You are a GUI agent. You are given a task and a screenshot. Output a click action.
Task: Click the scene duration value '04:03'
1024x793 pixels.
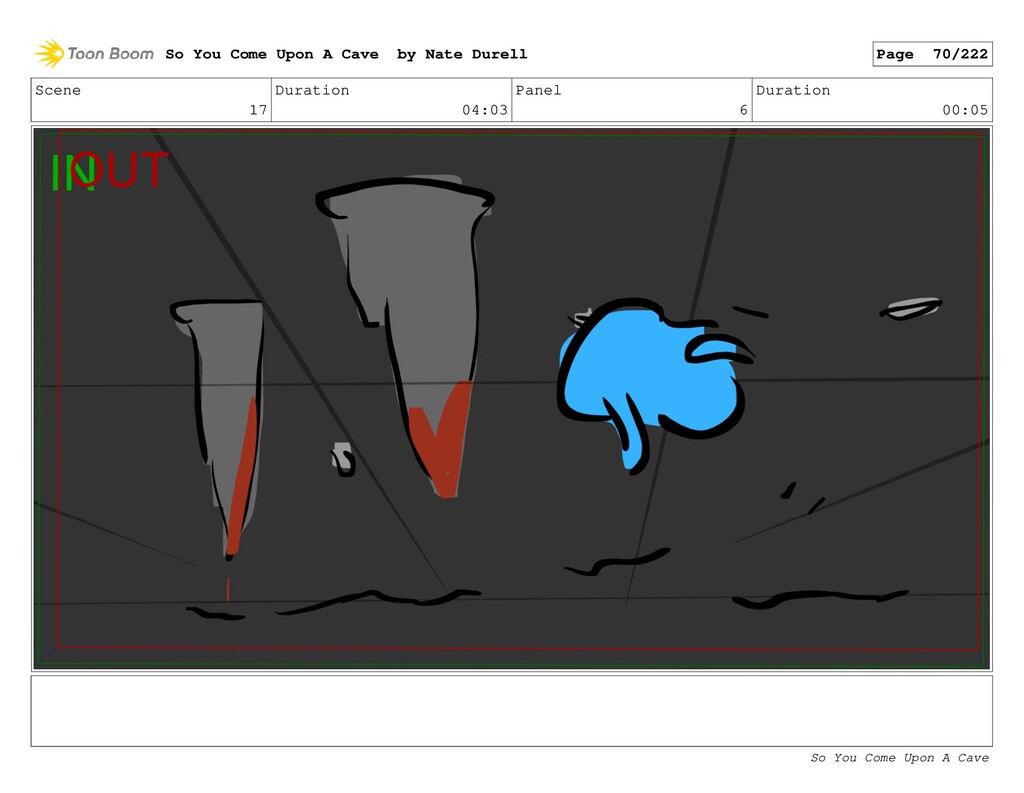(x=485, y=110)
